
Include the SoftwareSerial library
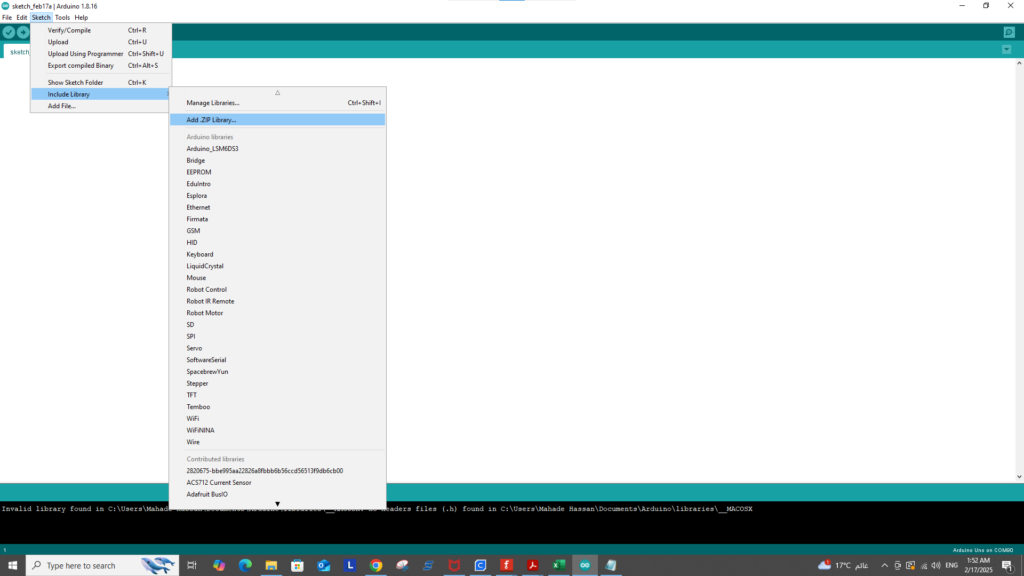click(278, 360)
